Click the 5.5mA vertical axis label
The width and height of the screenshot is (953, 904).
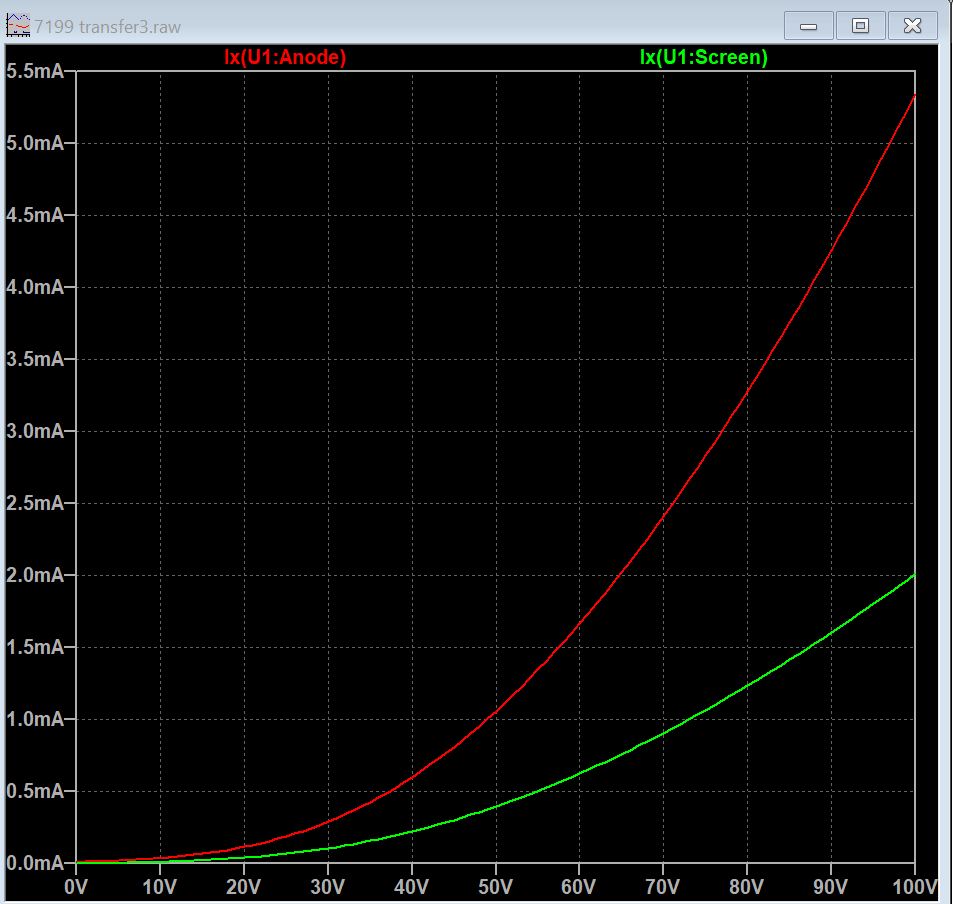point(35,71)
